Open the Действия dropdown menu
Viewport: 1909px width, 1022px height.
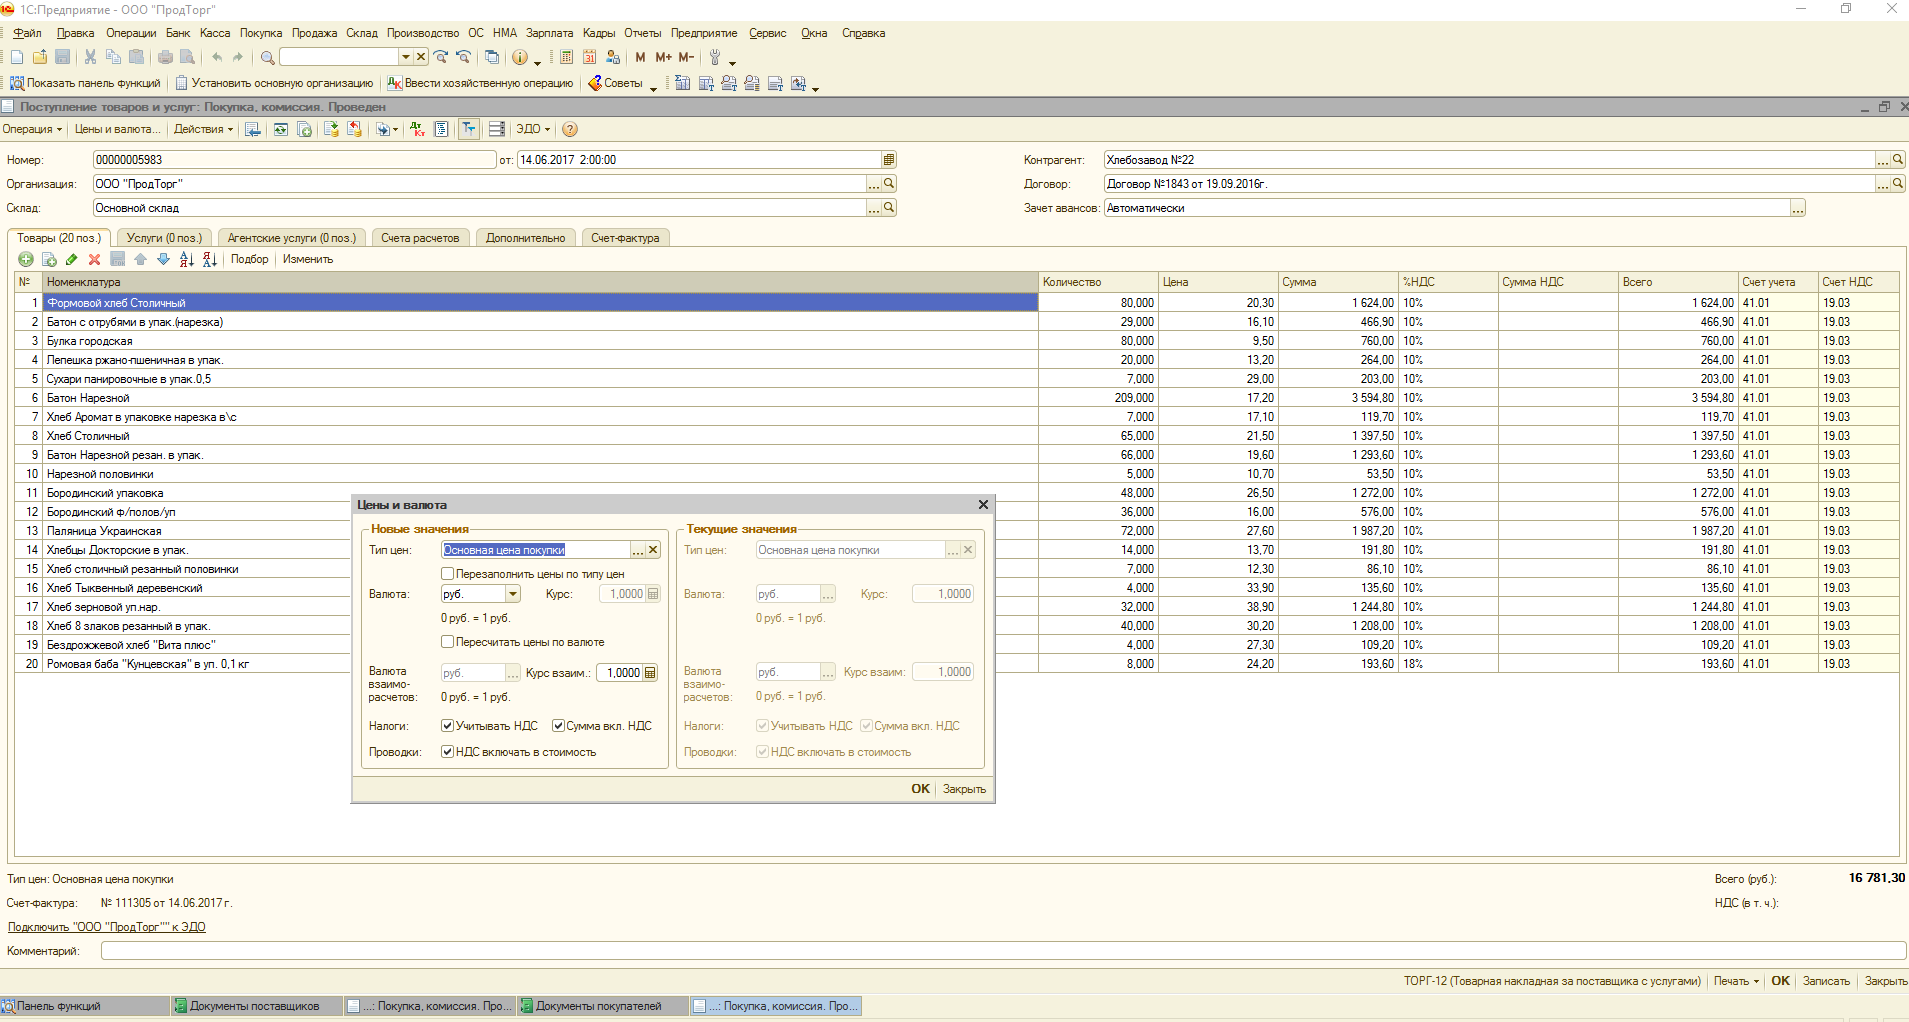[203, 129]
